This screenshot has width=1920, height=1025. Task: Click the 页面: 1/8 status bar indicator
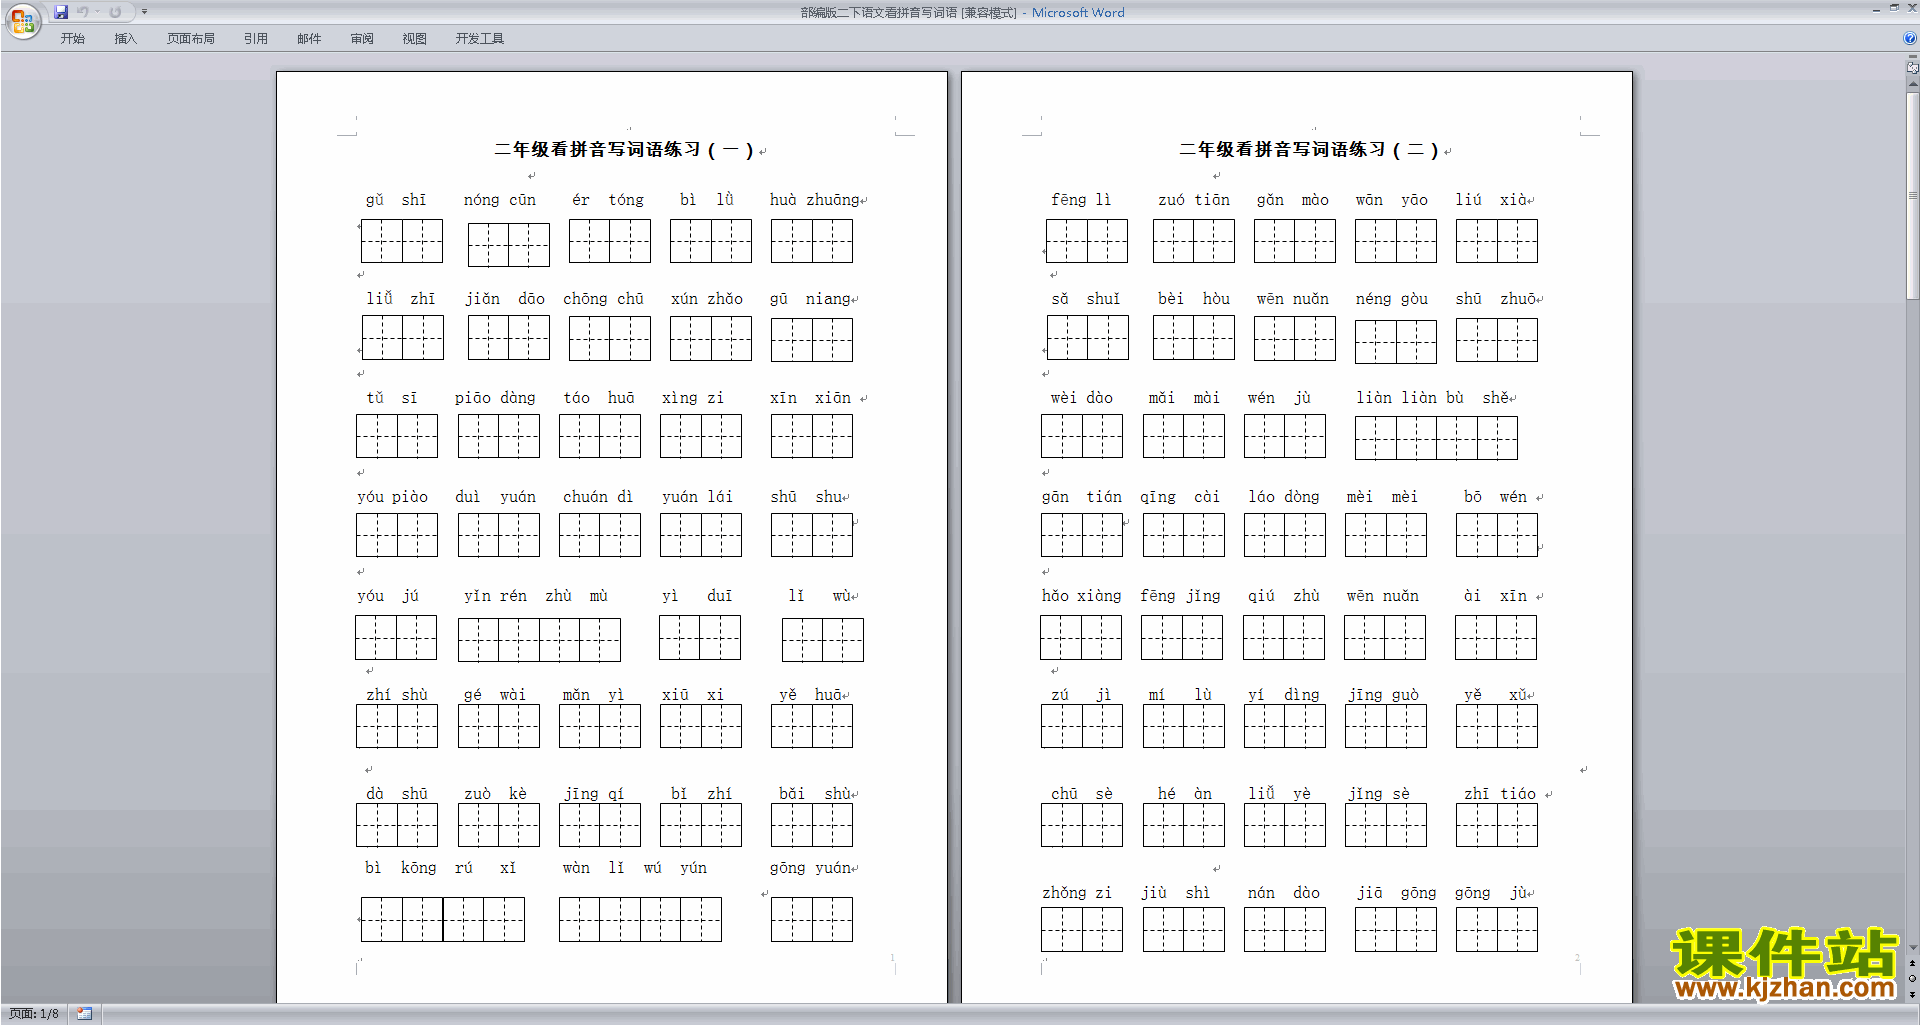pos(34,1014)
